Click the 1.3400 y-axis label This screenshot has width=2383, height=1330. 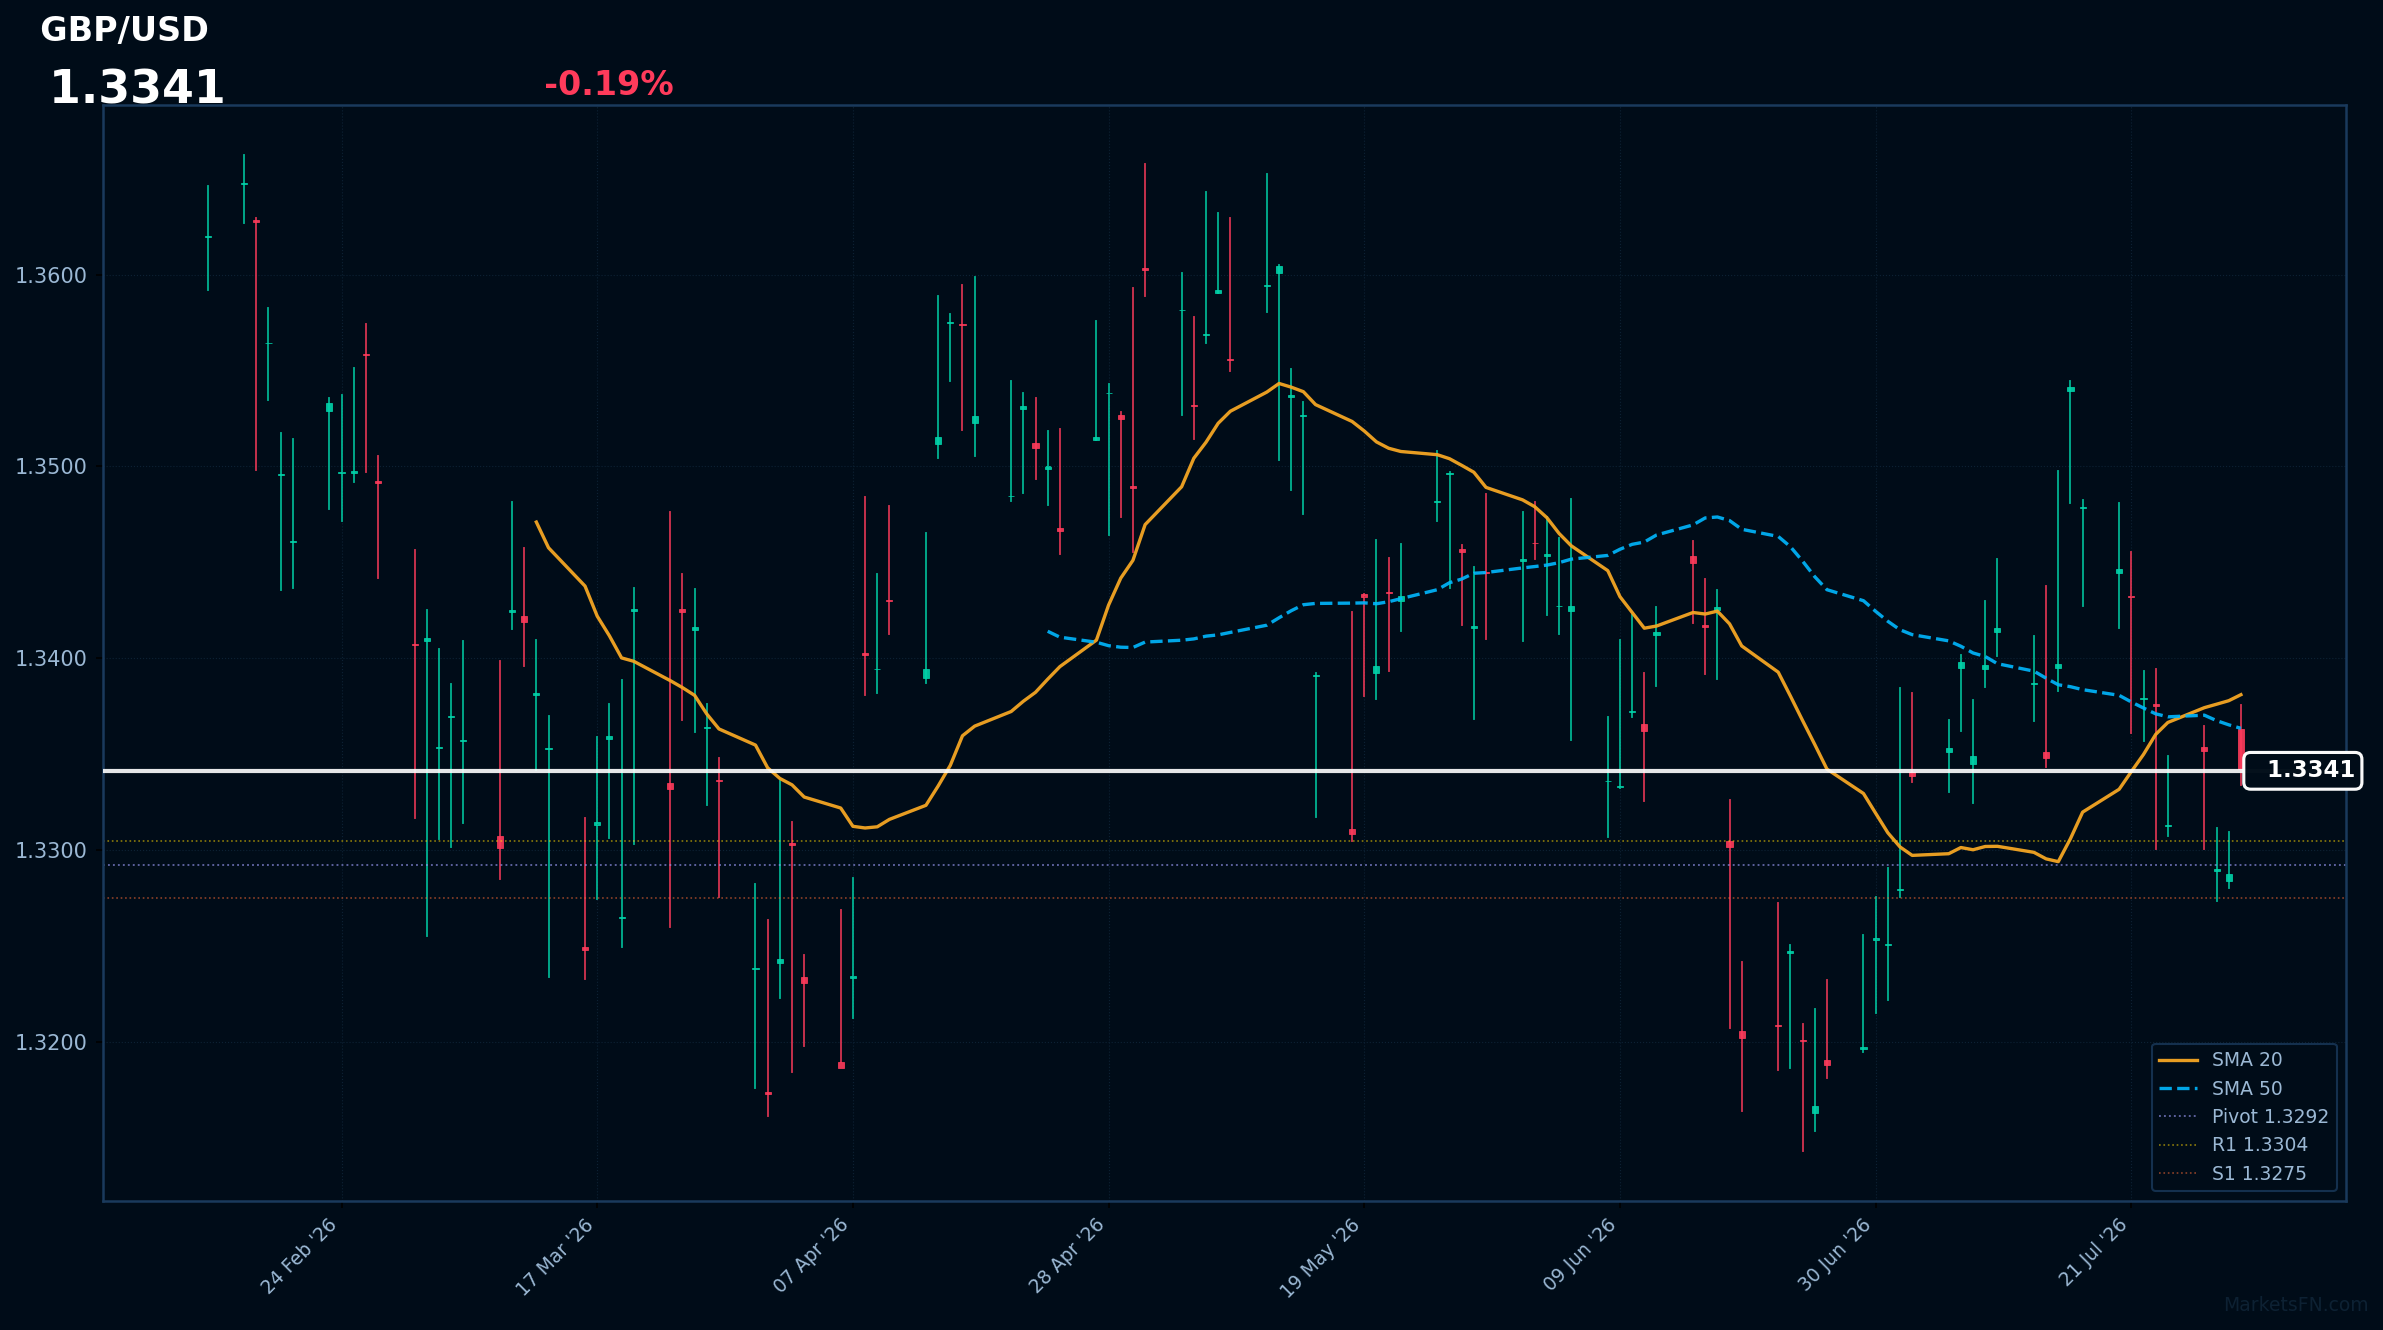[51, 659]
